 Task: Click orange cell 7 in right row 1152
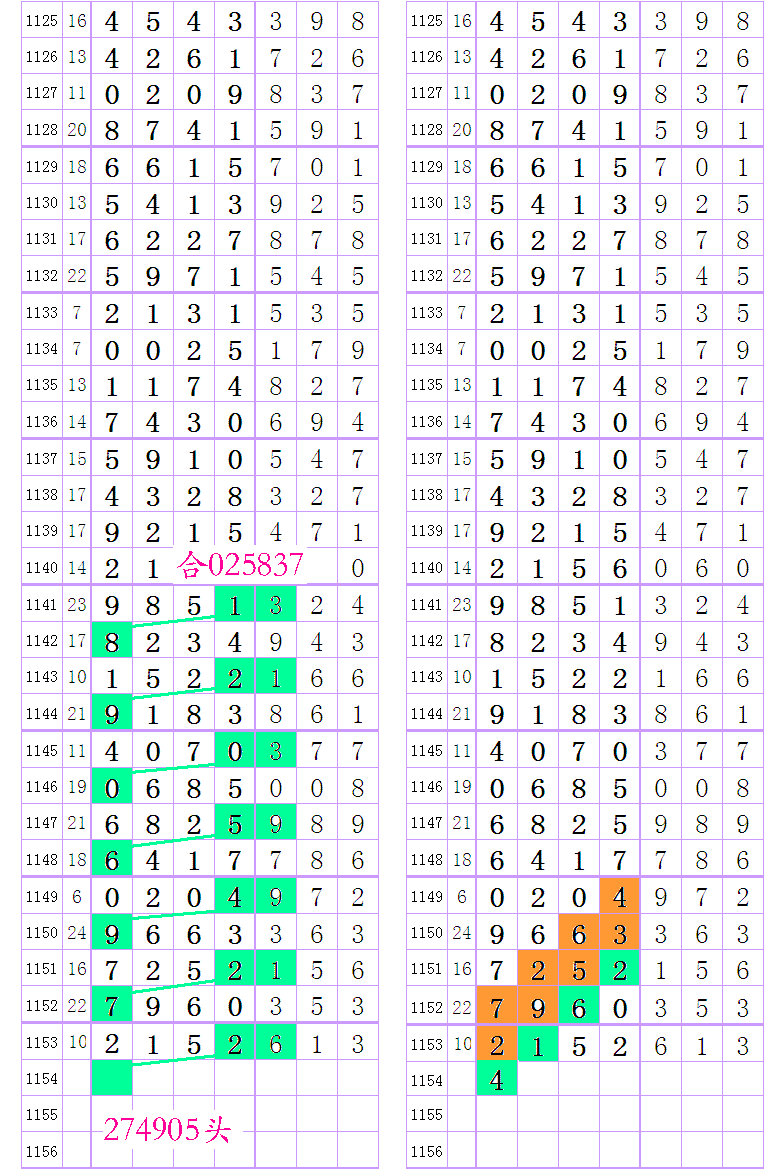497,1006
